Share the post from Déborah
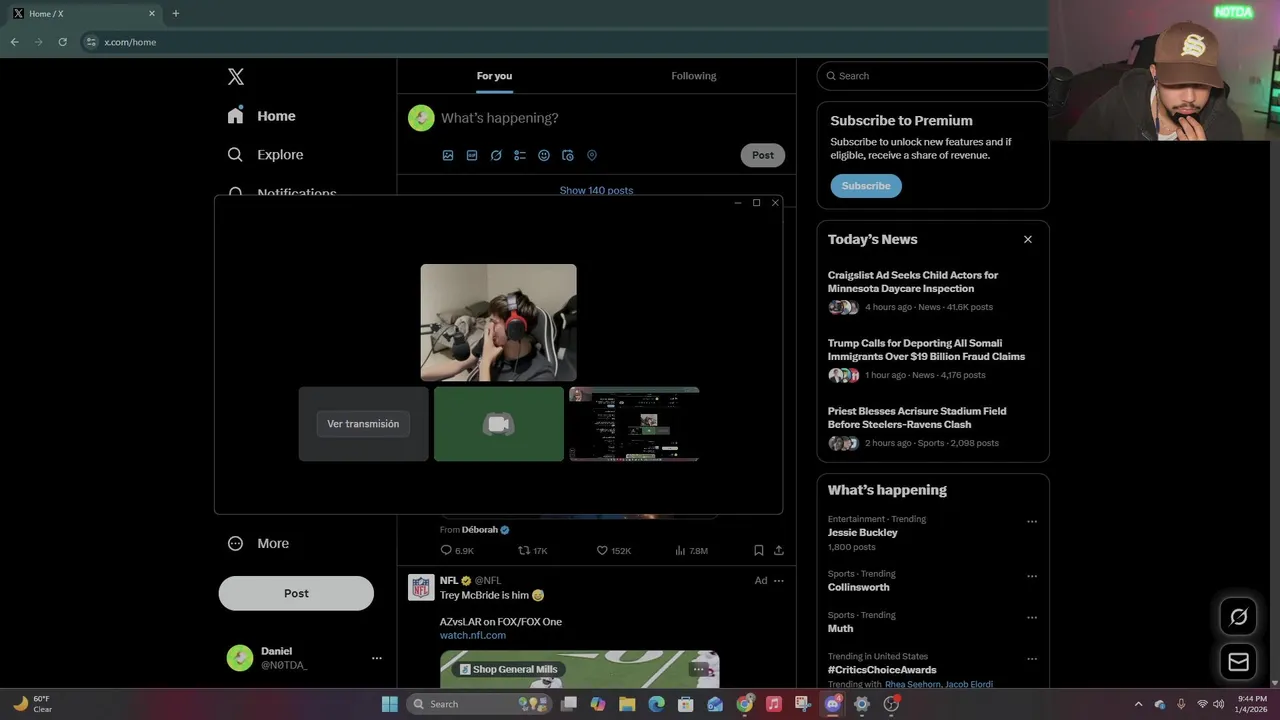The width and height of the screenshot is (1280, 720). pos(779,551)
